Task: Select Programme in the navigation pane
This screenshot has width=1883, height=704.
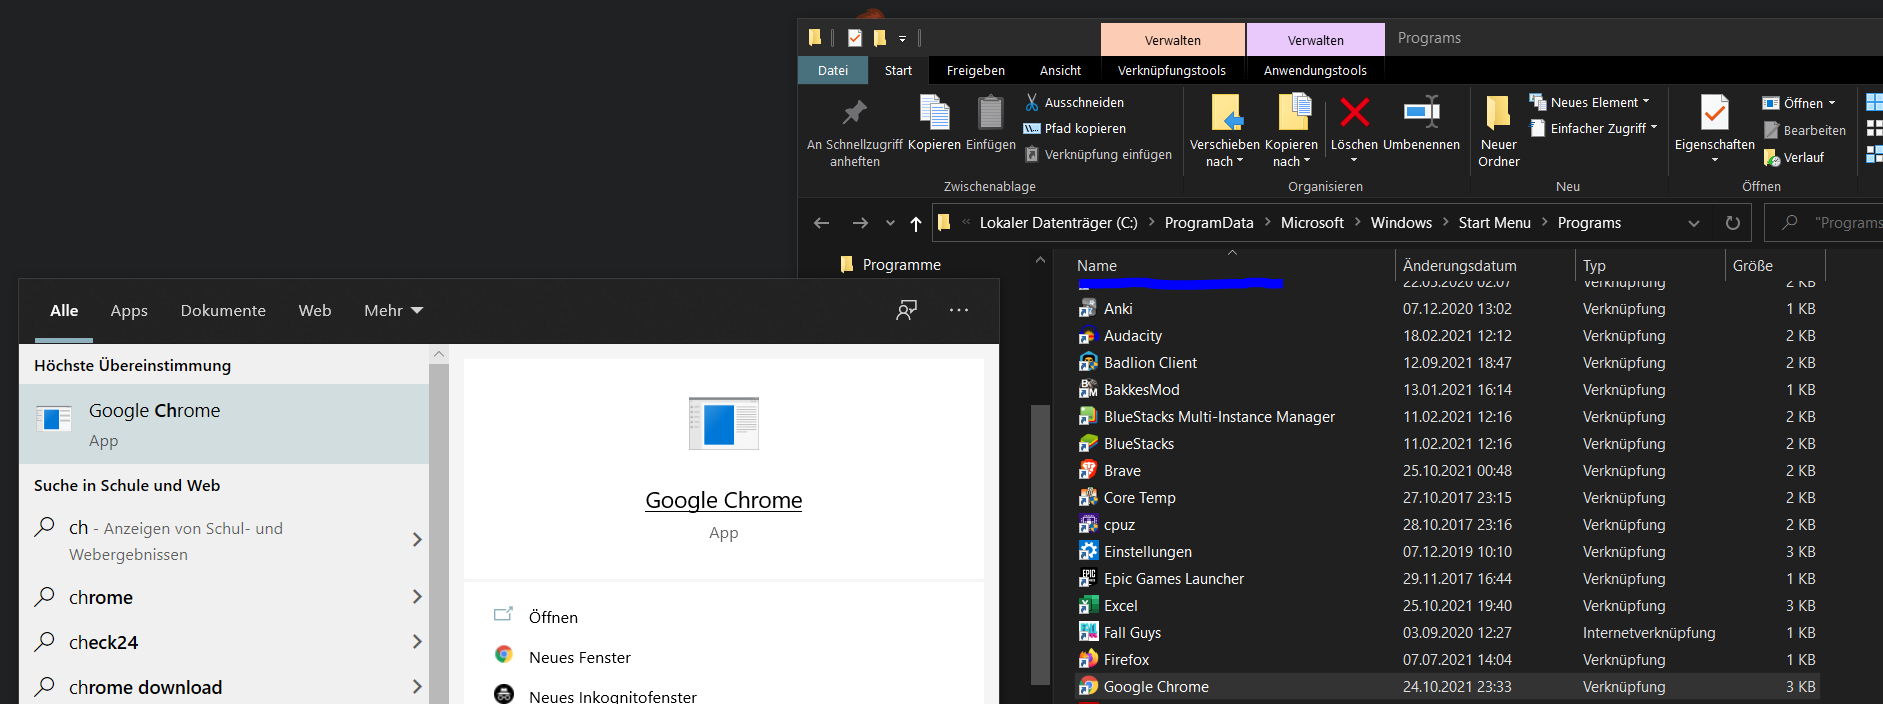Action: 890,264
